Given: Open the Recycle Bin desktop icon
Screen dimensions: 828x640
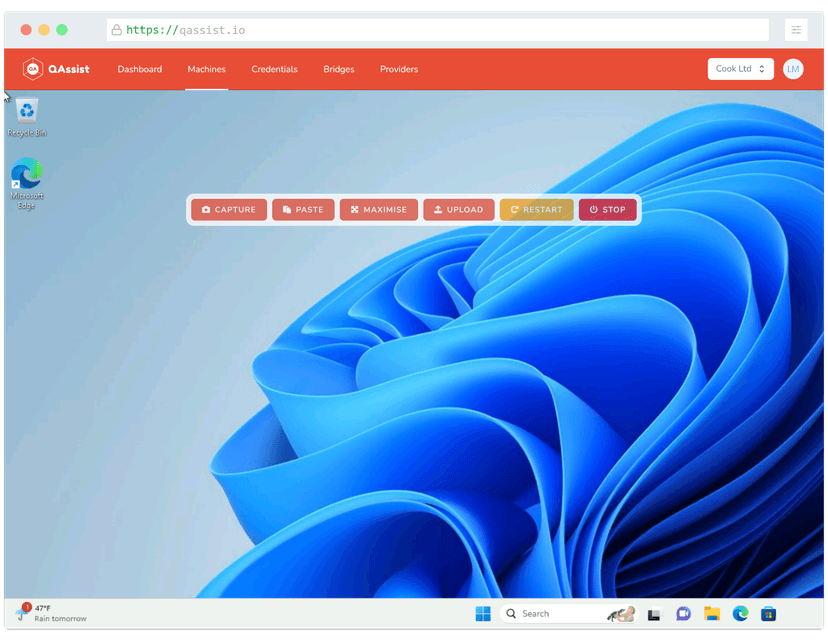Looking at the screenshot, I should [x=27, y=112].
